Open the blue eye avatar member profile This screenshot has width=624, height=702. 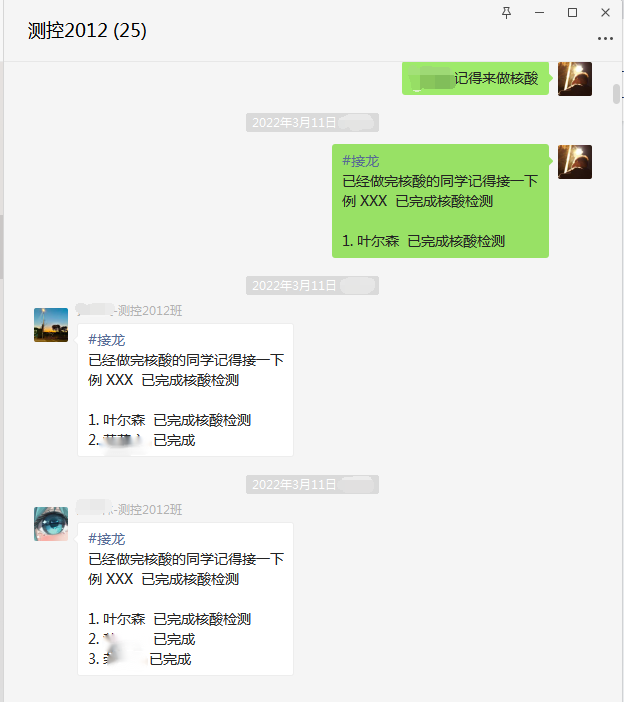[x=51, y=524]
